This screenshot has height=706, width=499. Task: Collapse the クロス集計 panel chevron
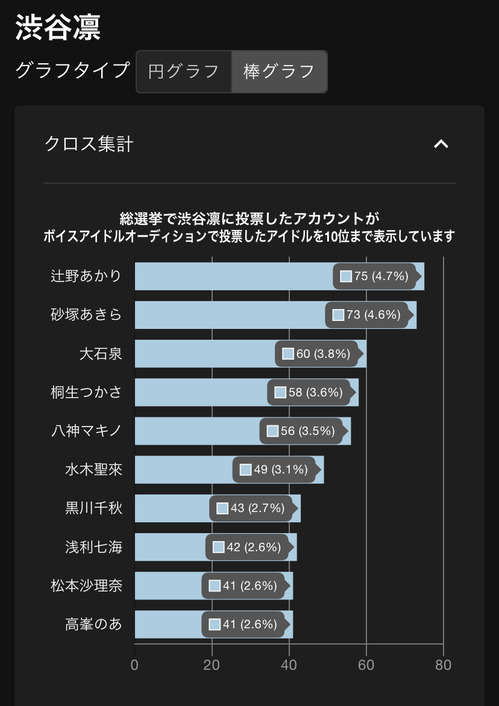pos(441,144)
